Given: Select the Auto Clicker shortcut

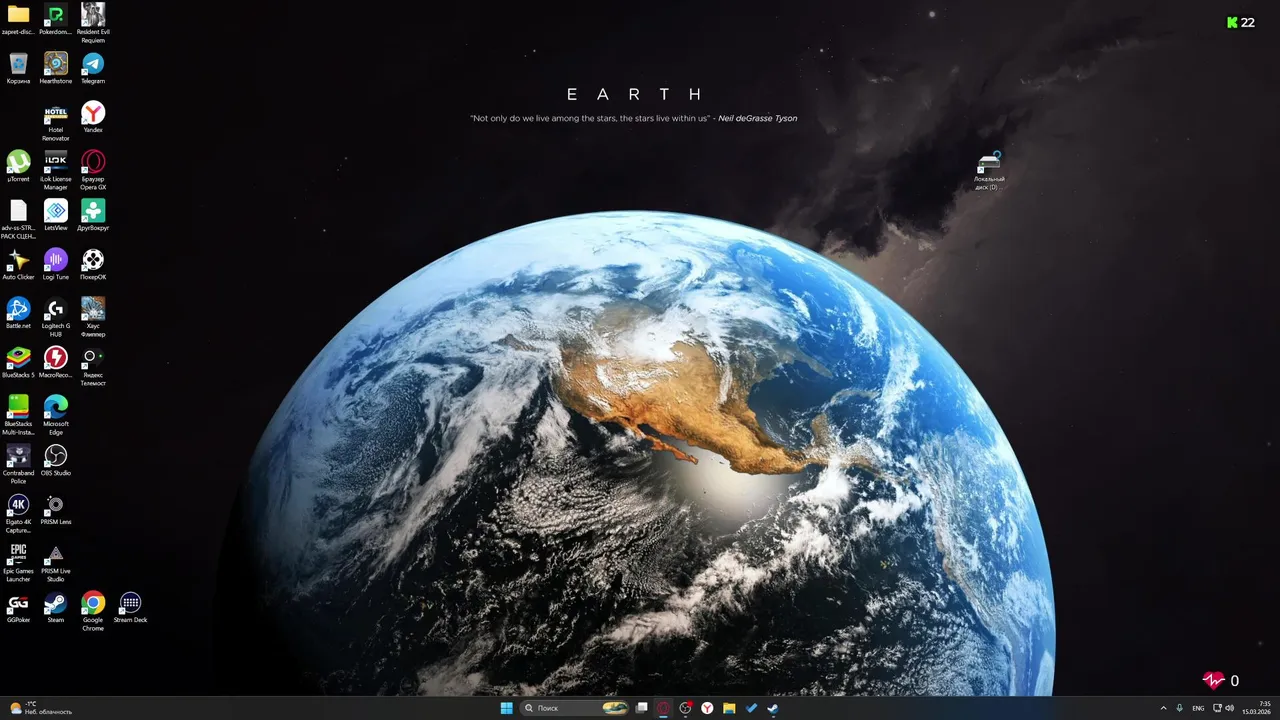Looking at the screenshot, I should pos(18,264).
